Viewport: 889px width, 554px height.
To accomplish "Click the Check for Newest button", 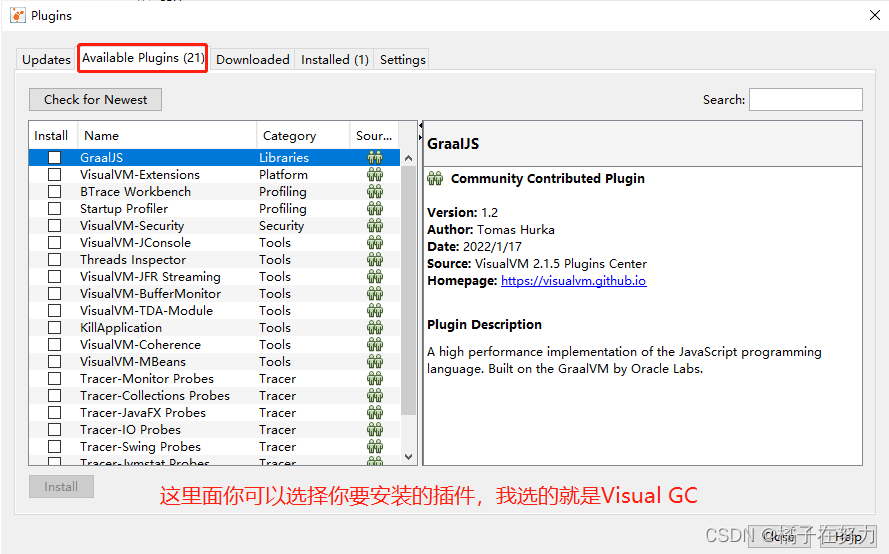I will 95,100.
